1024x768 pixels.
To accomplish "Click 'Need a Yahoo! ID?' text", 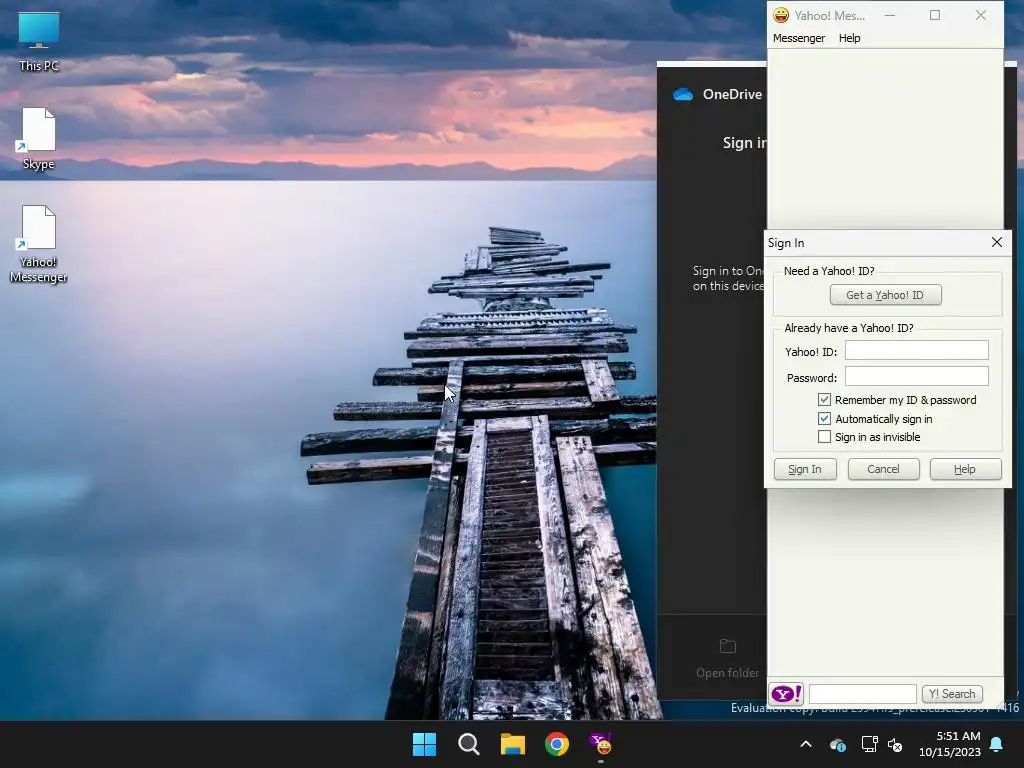I will 829,271.
